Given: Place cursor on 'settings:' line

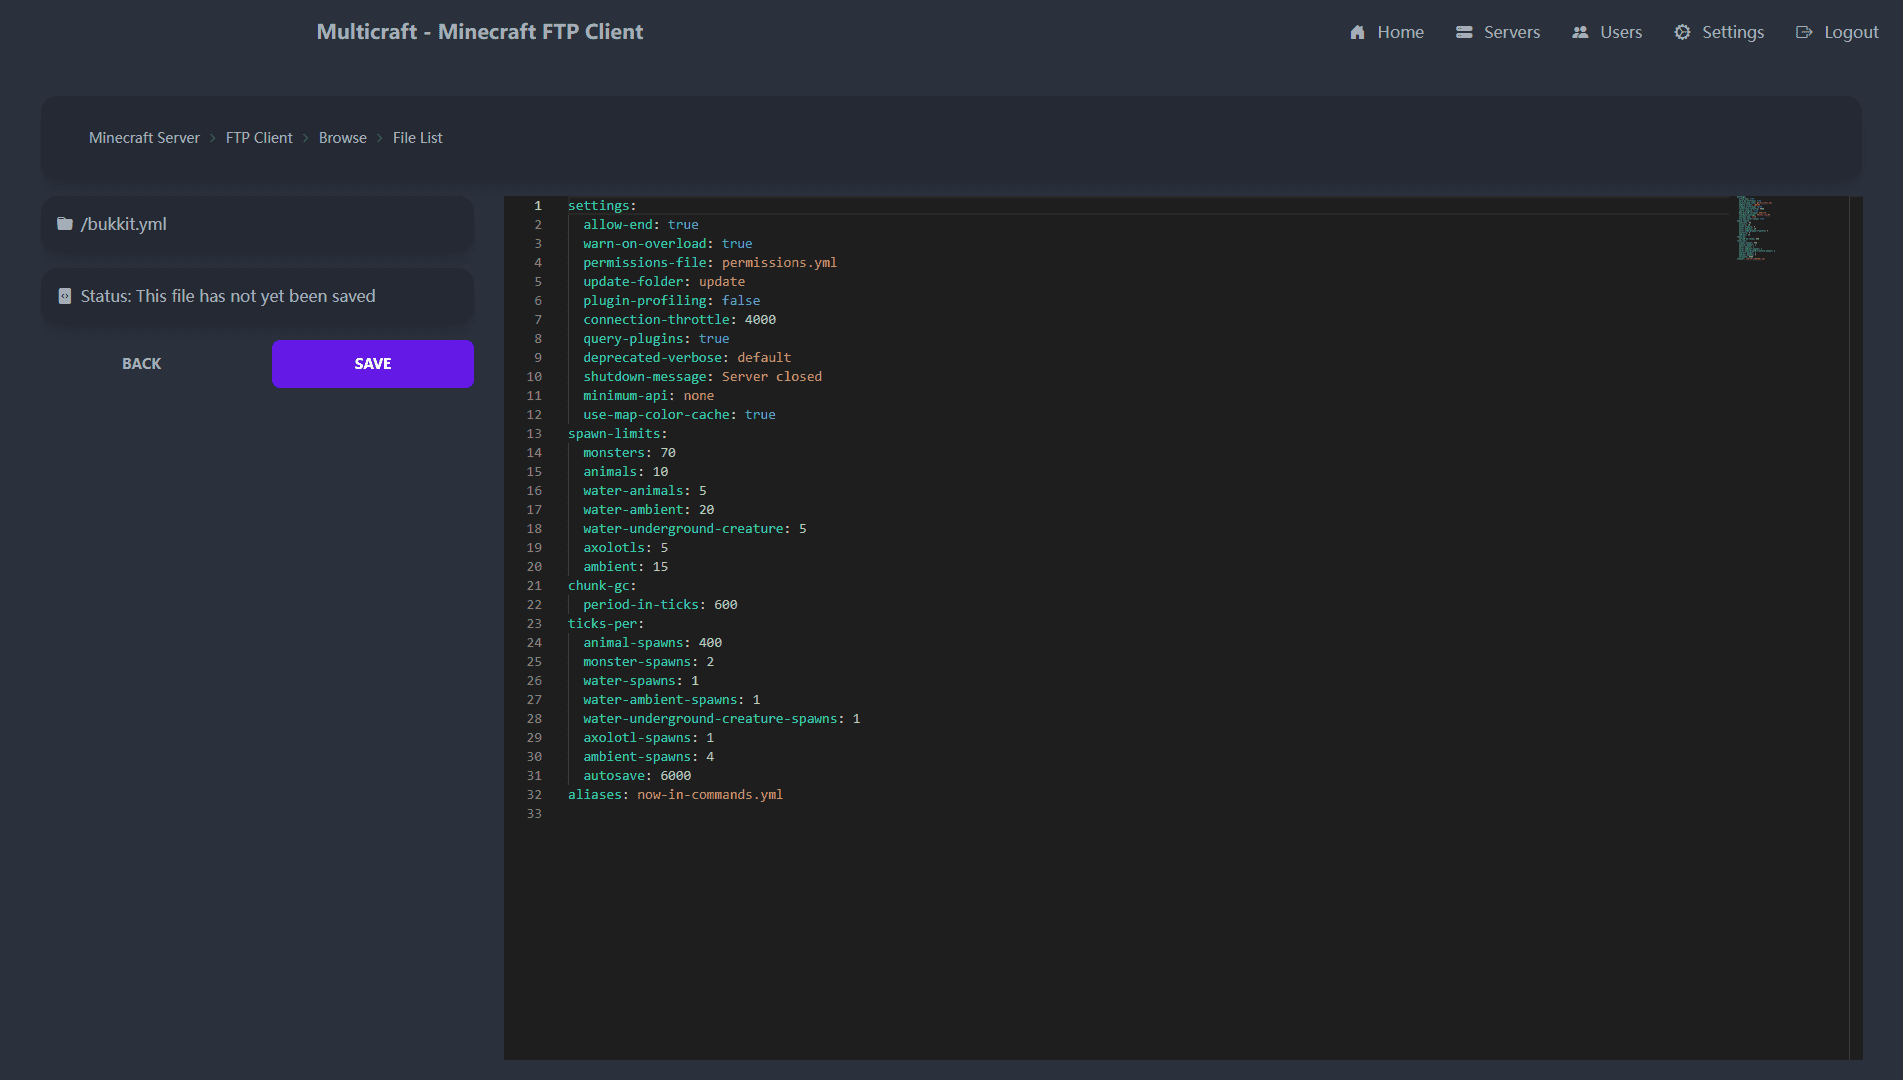Looking at the screenshot, I should click(x=602, y=206).
